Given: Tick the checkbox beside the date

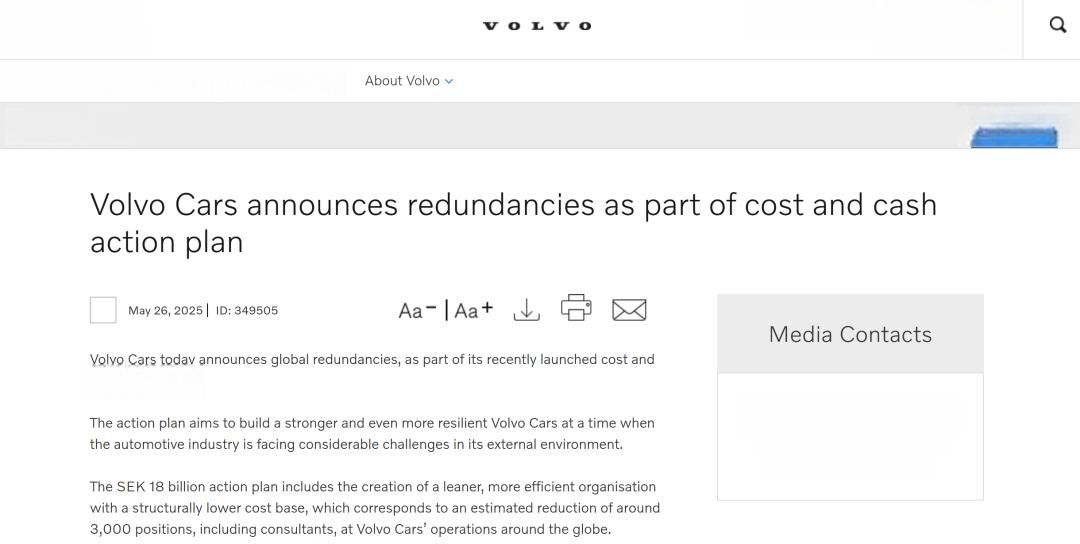Looking at the screenshot, I should 103,310.
